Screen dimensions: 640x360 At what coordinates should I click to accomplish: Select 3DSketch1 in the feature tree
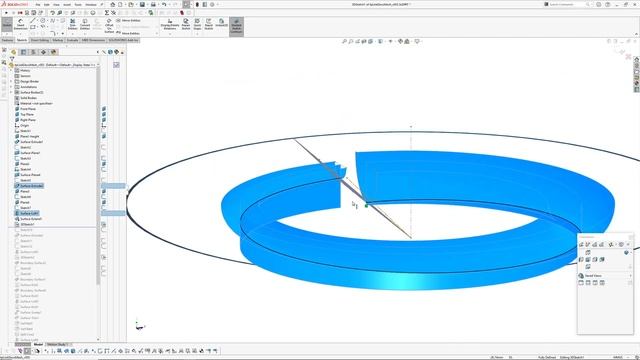click(27, 224)
